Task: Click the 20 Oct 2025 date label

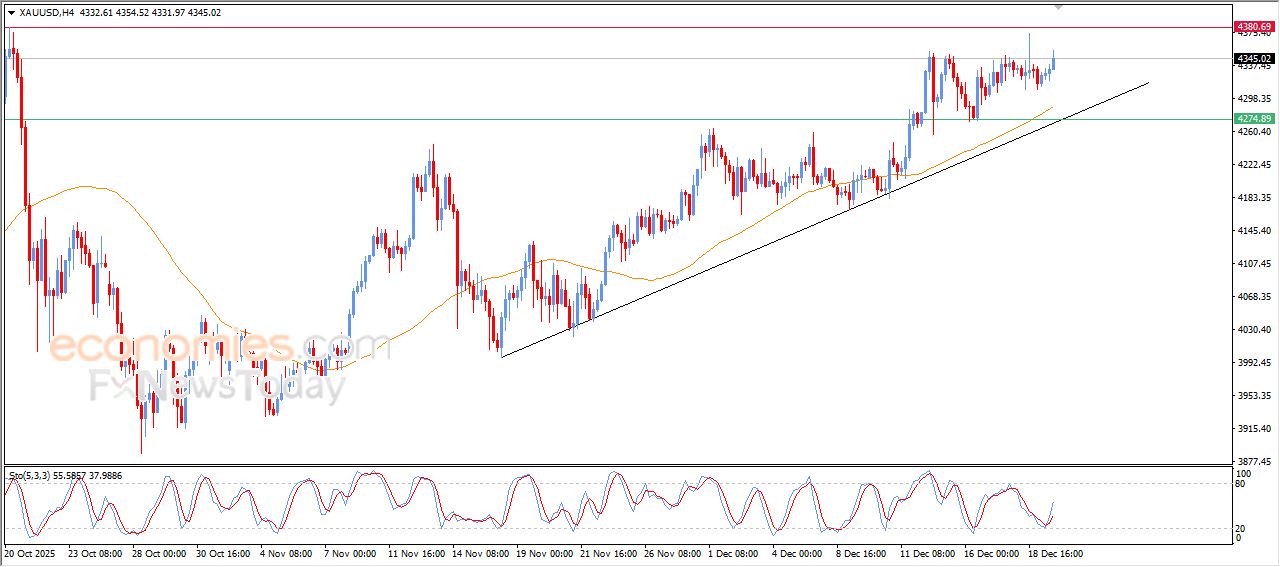Action: 30,553
